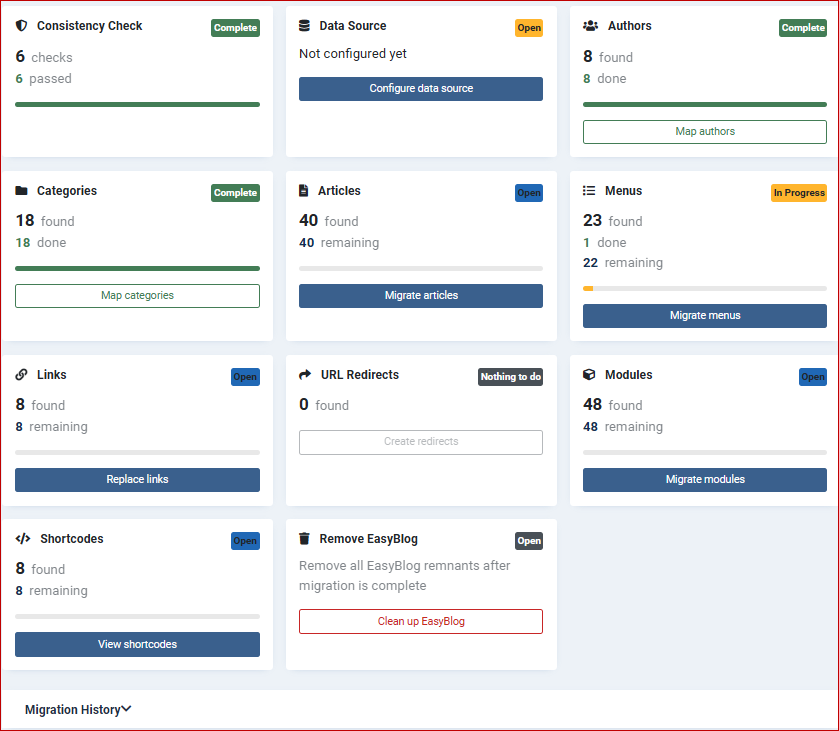Click View shortcodes

137,644
